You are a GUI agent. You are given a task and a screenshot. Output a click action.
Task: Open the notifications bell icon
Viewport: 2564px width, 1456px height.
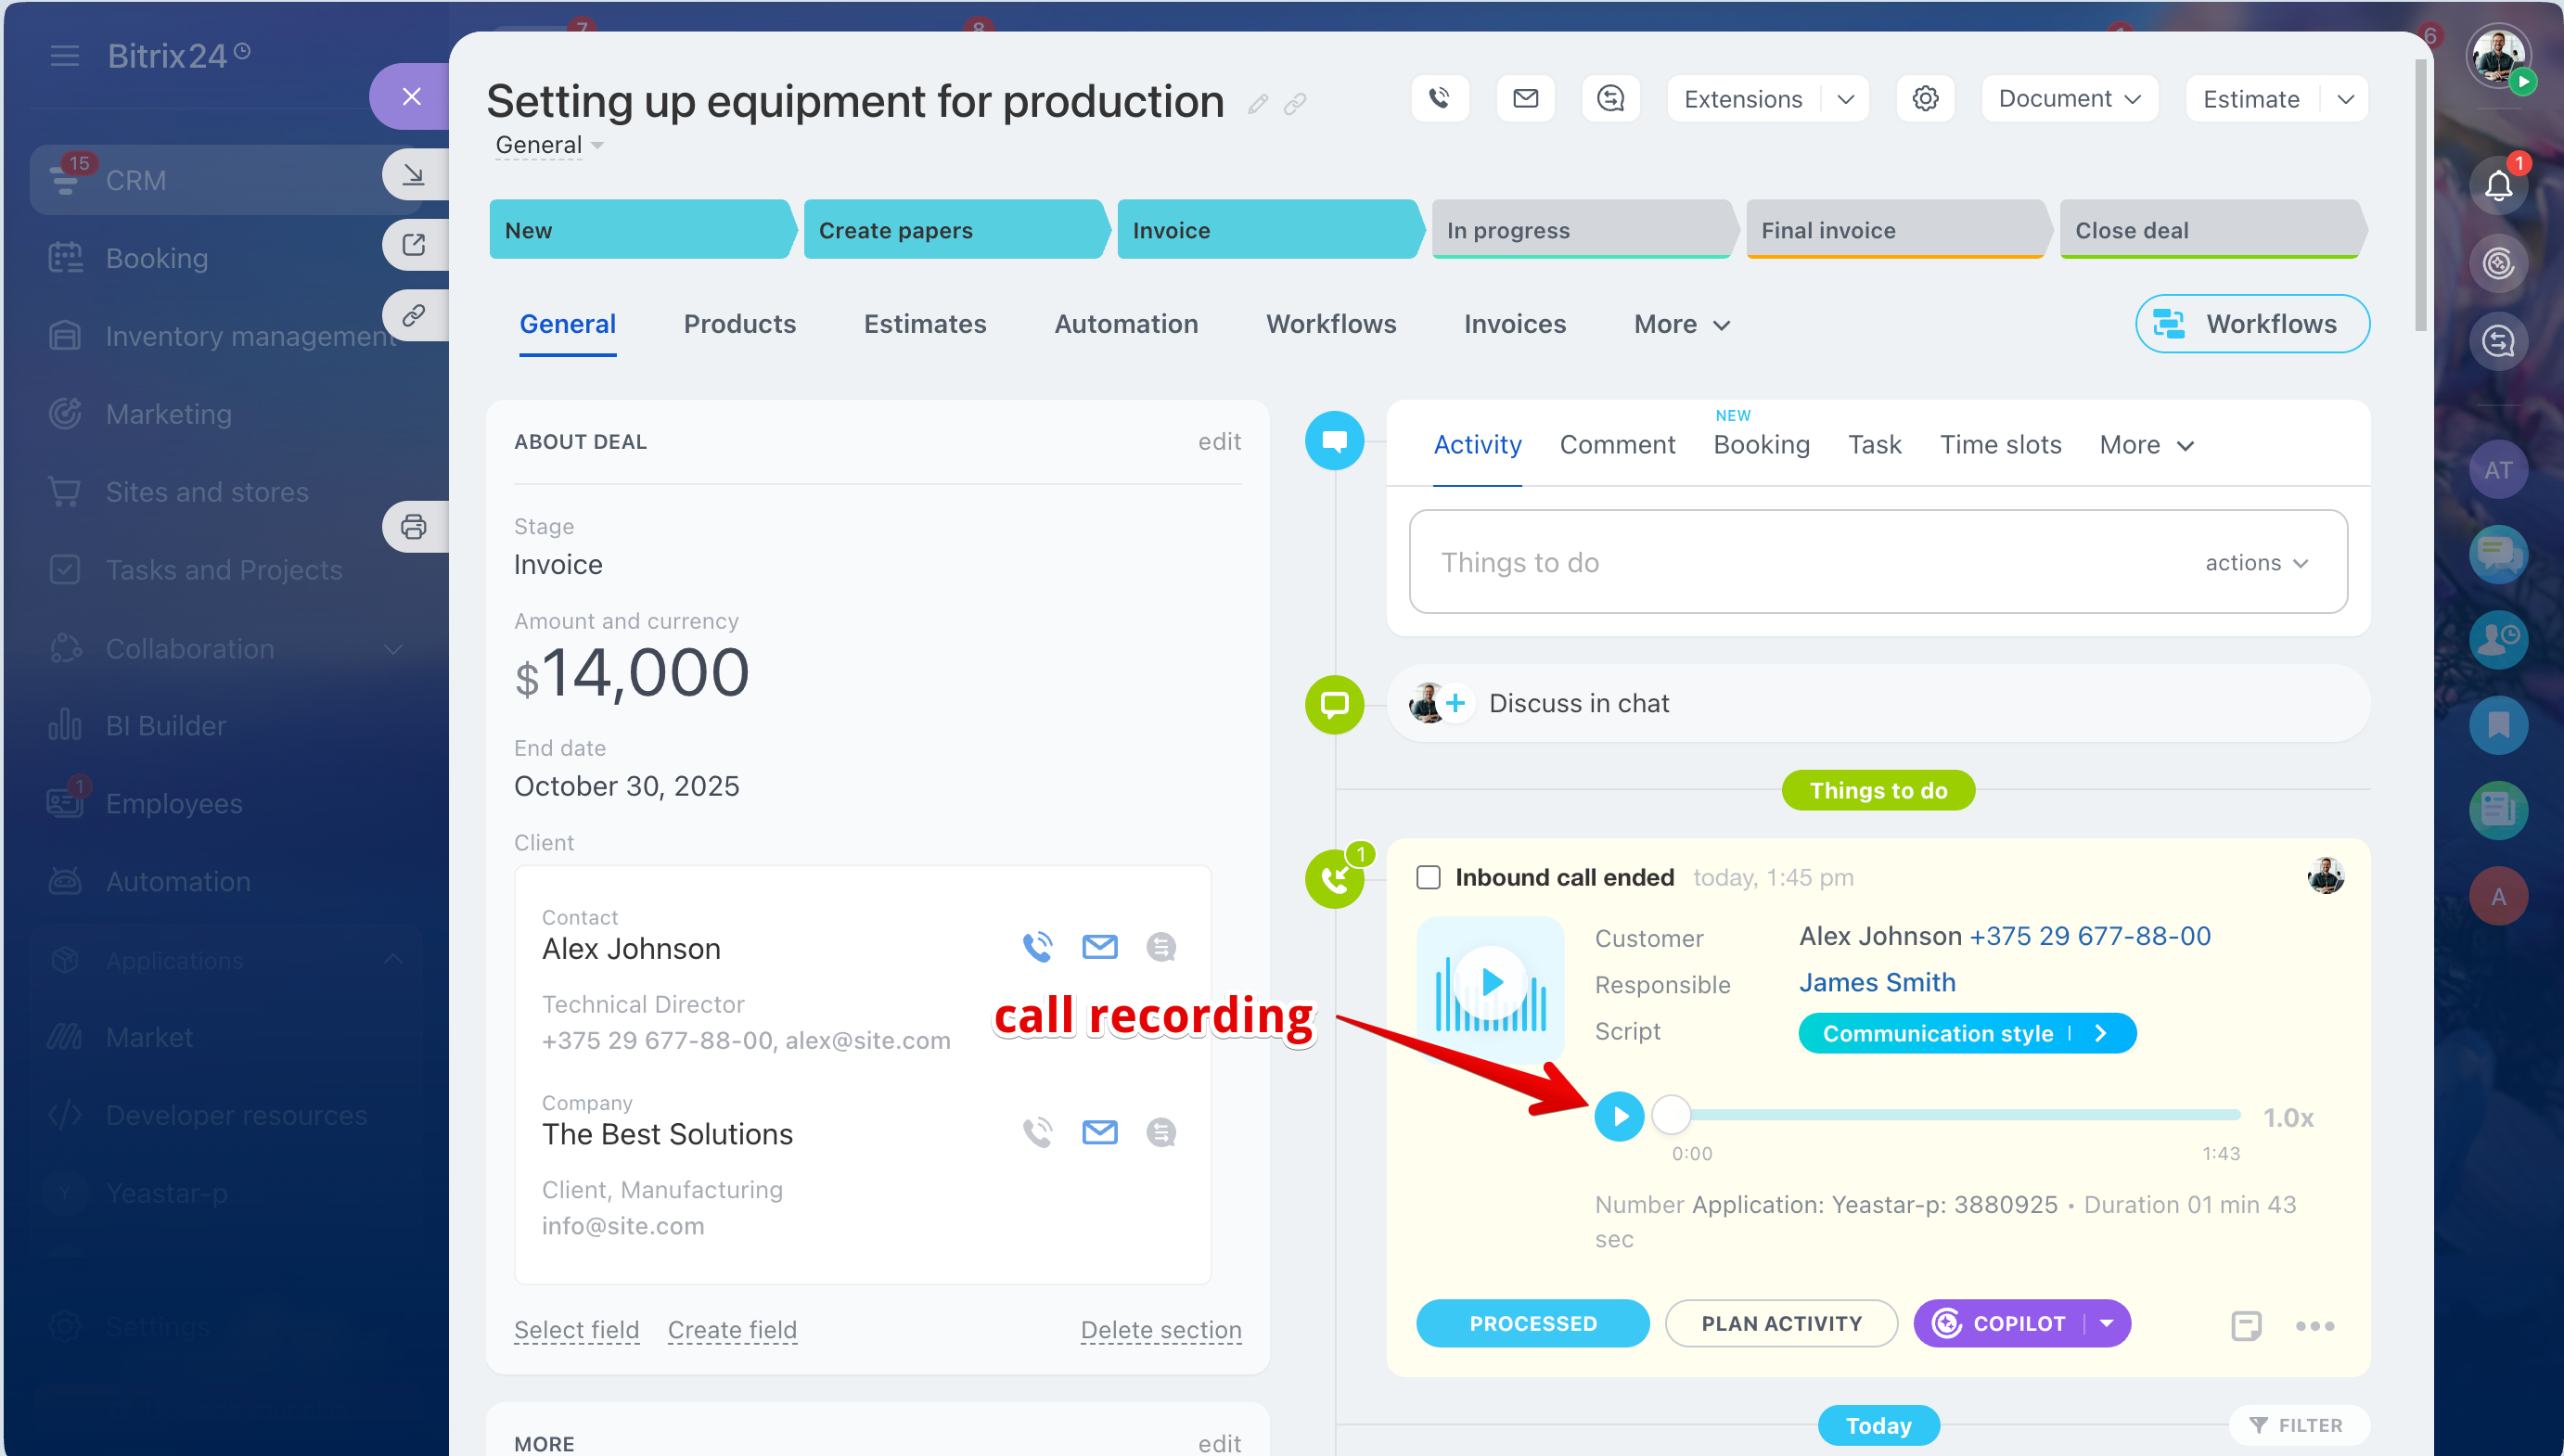point(2497,185)
